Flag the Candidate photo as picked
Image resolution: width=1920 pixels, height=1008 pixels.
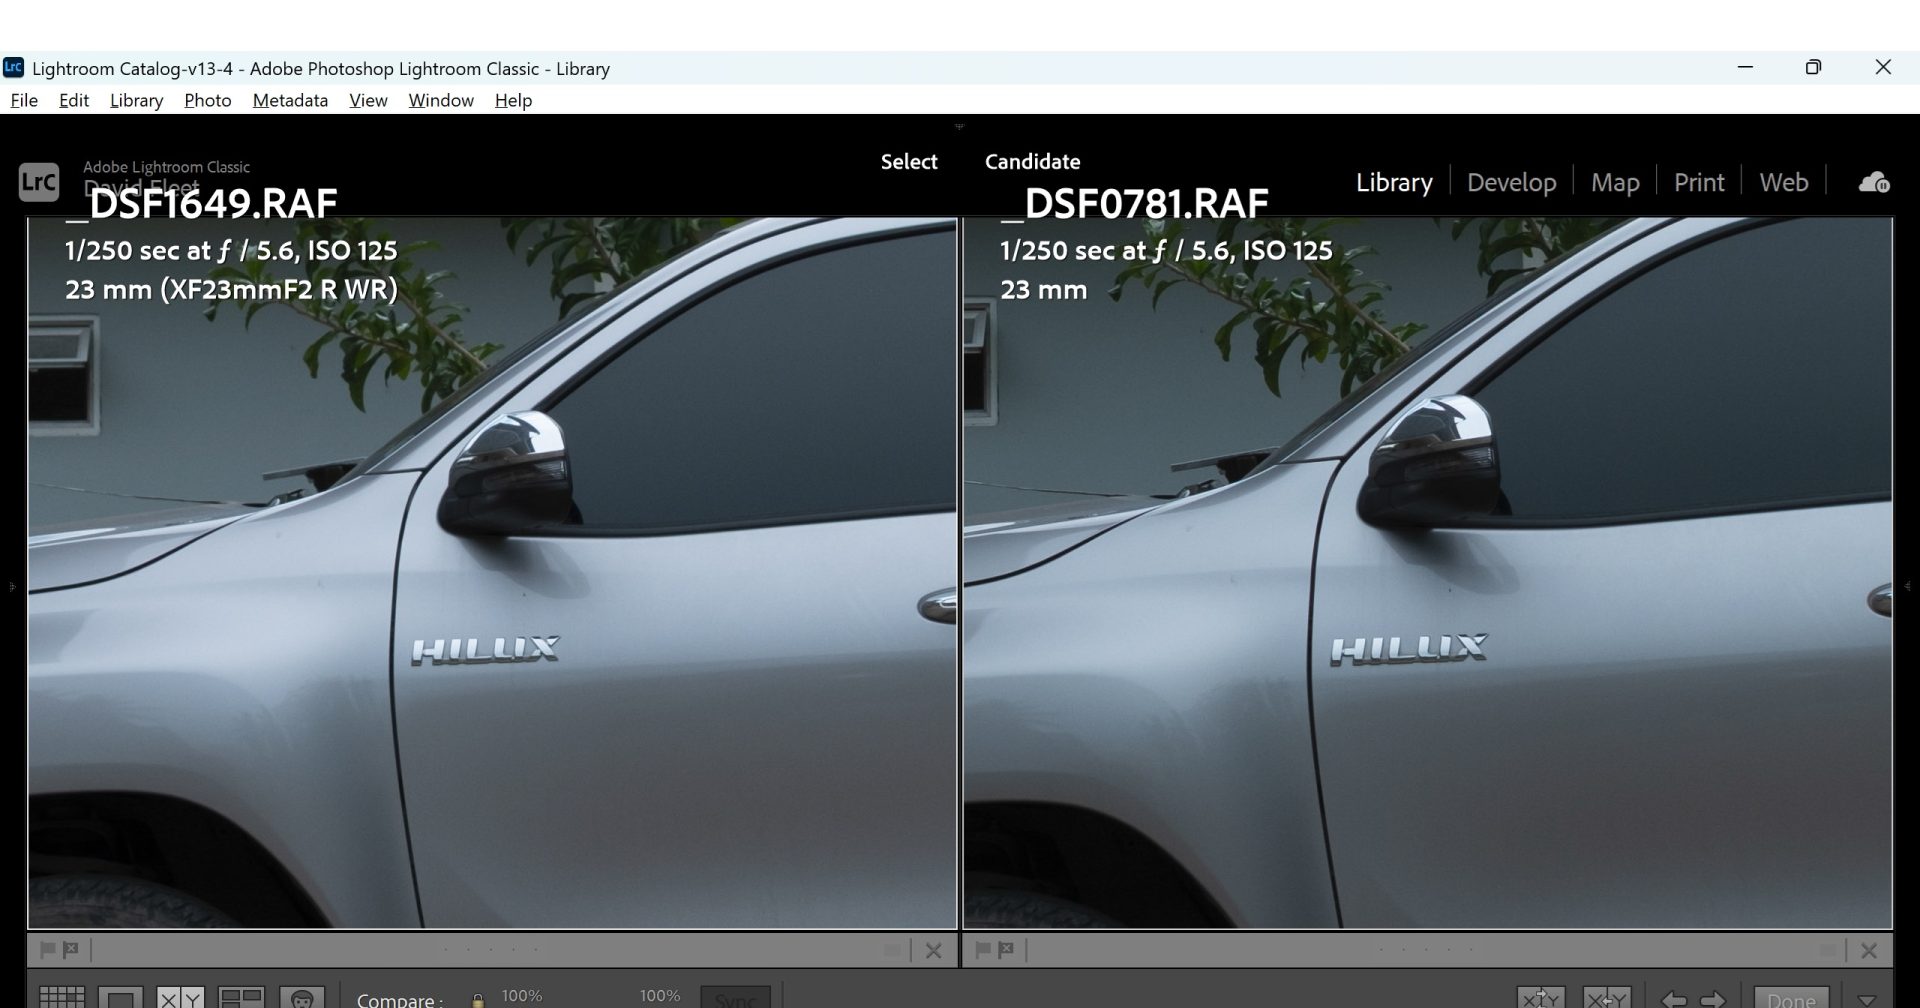coord(982,950)
